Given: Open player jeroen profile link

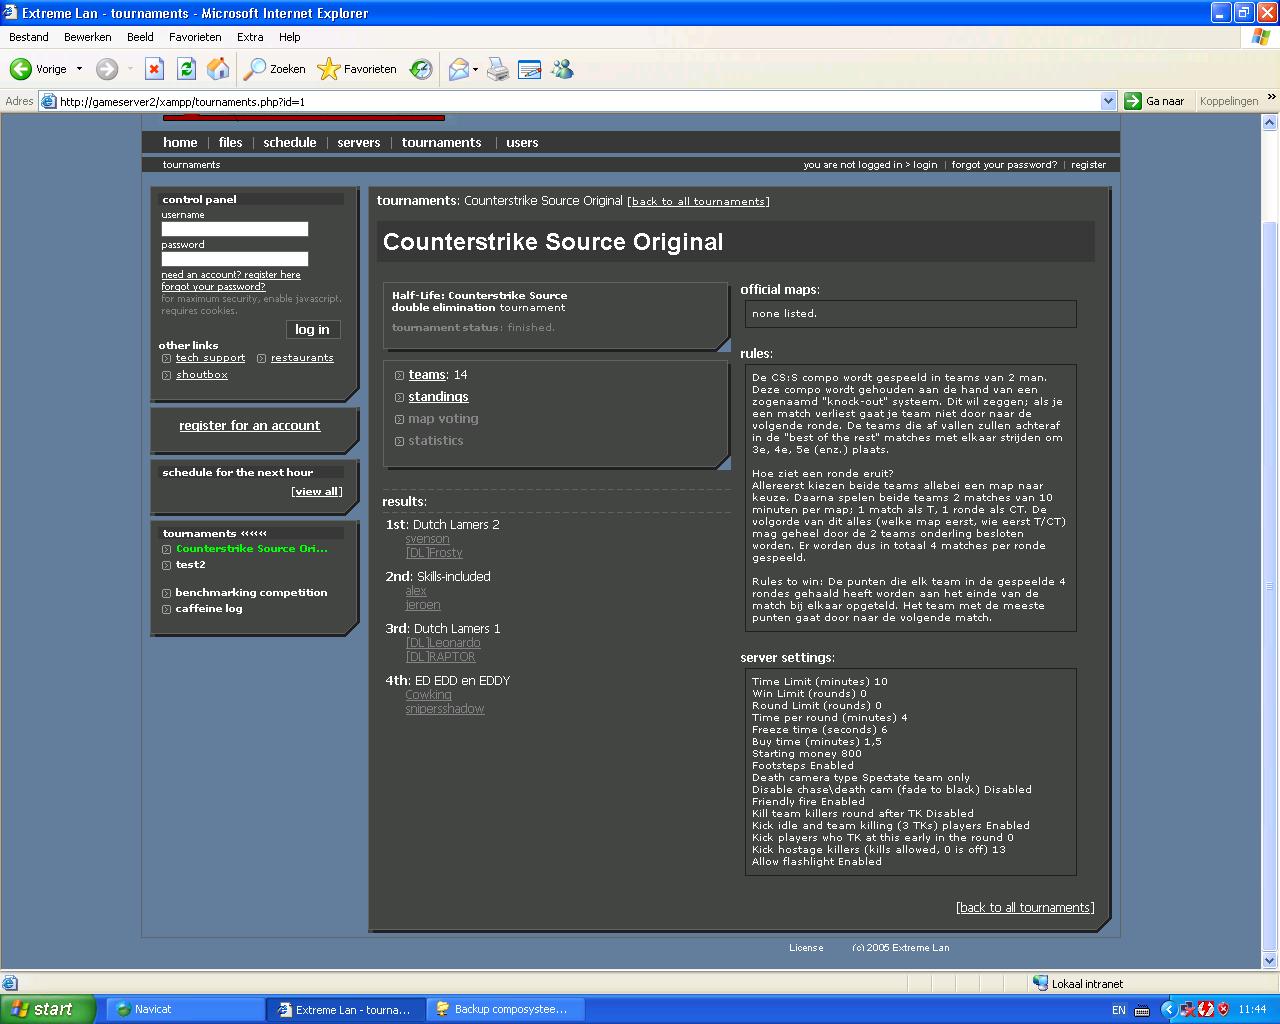Looking at the screenshot, I should (x=423, y=605).
